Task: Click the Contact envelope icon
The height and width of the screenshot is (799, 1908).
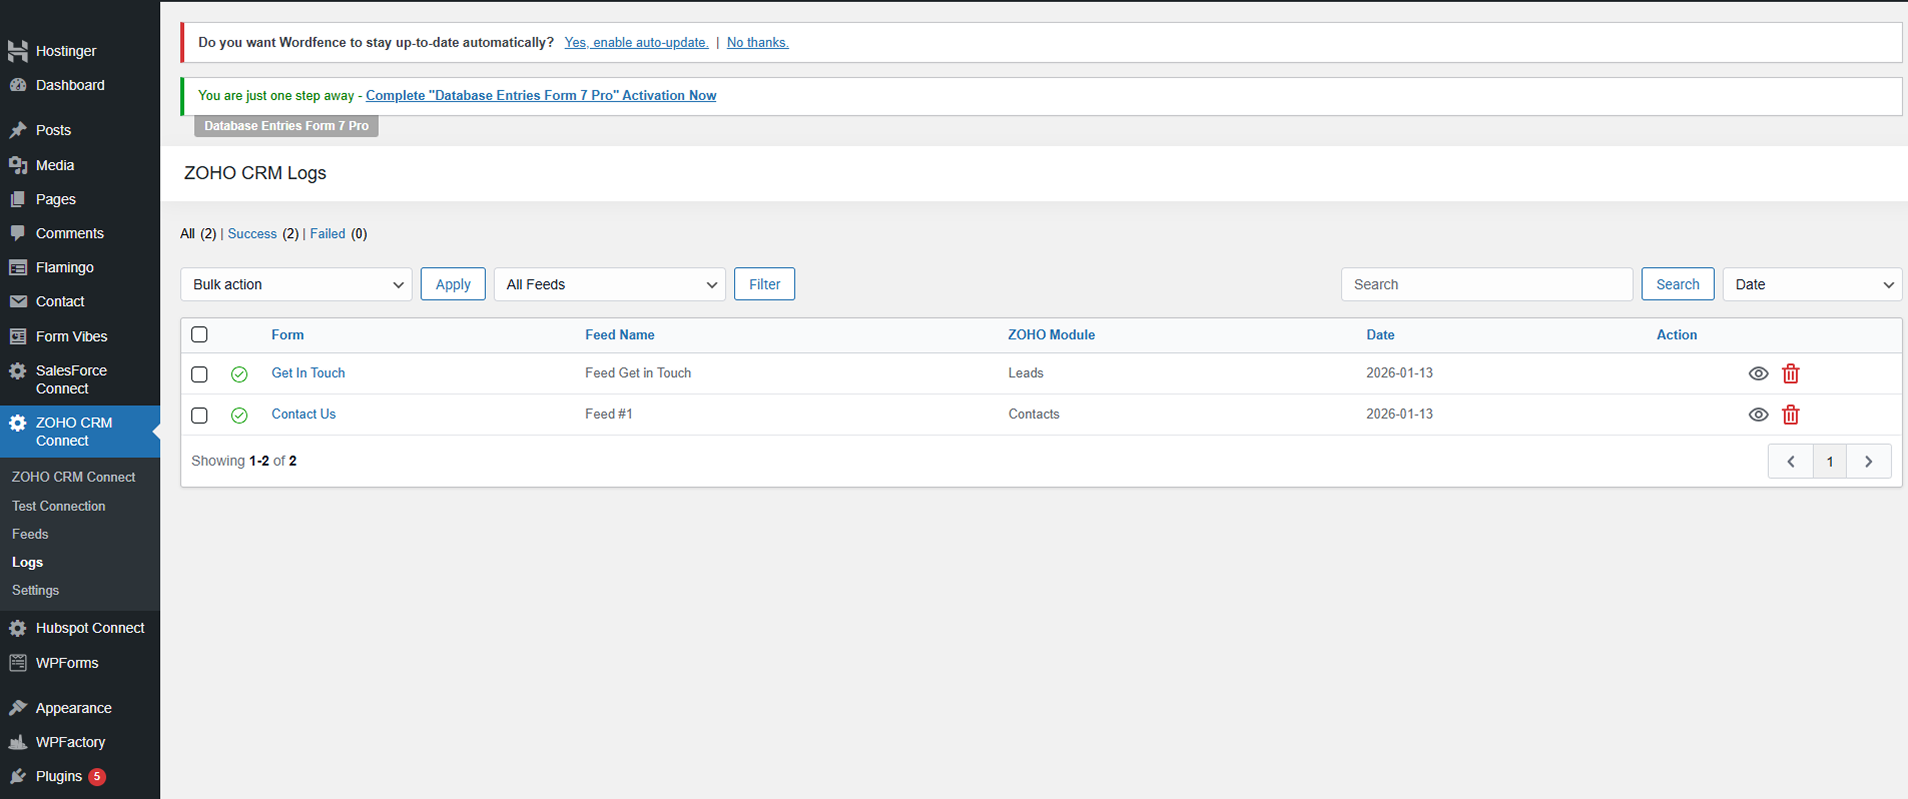Action: [x=18, y=301]
